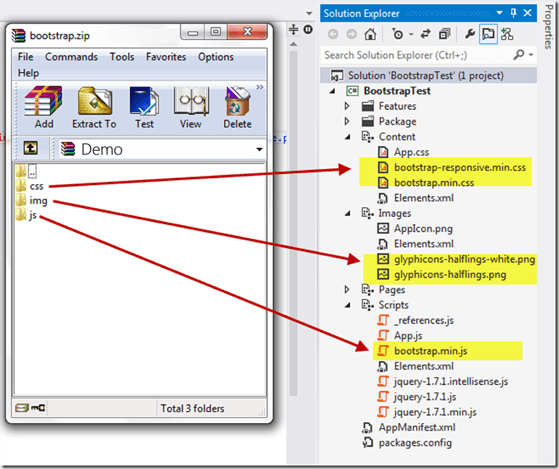This screenshot has width=559, height=469.
Task: Open the Demo path dropdown
Action: coord(259,149)
